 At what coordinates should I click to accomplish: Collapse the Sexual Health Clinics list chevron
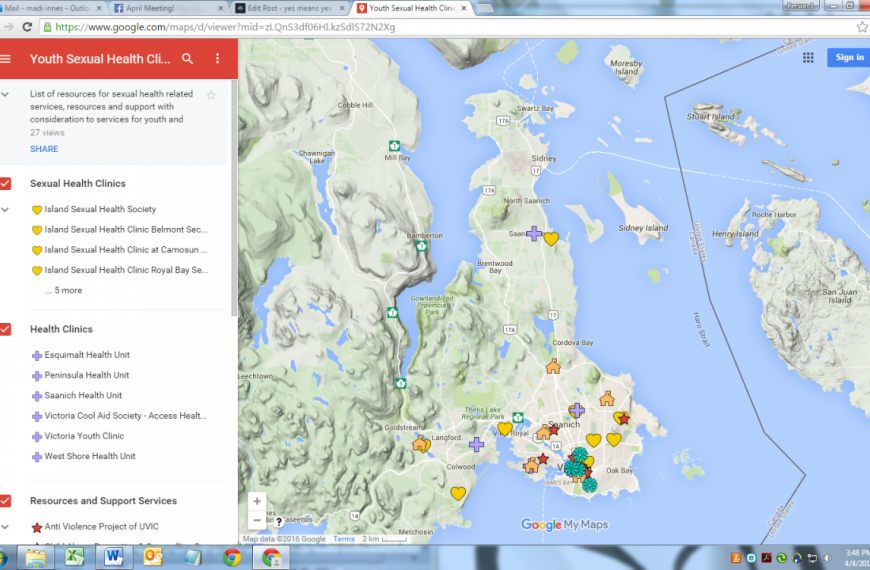[5, 210]
